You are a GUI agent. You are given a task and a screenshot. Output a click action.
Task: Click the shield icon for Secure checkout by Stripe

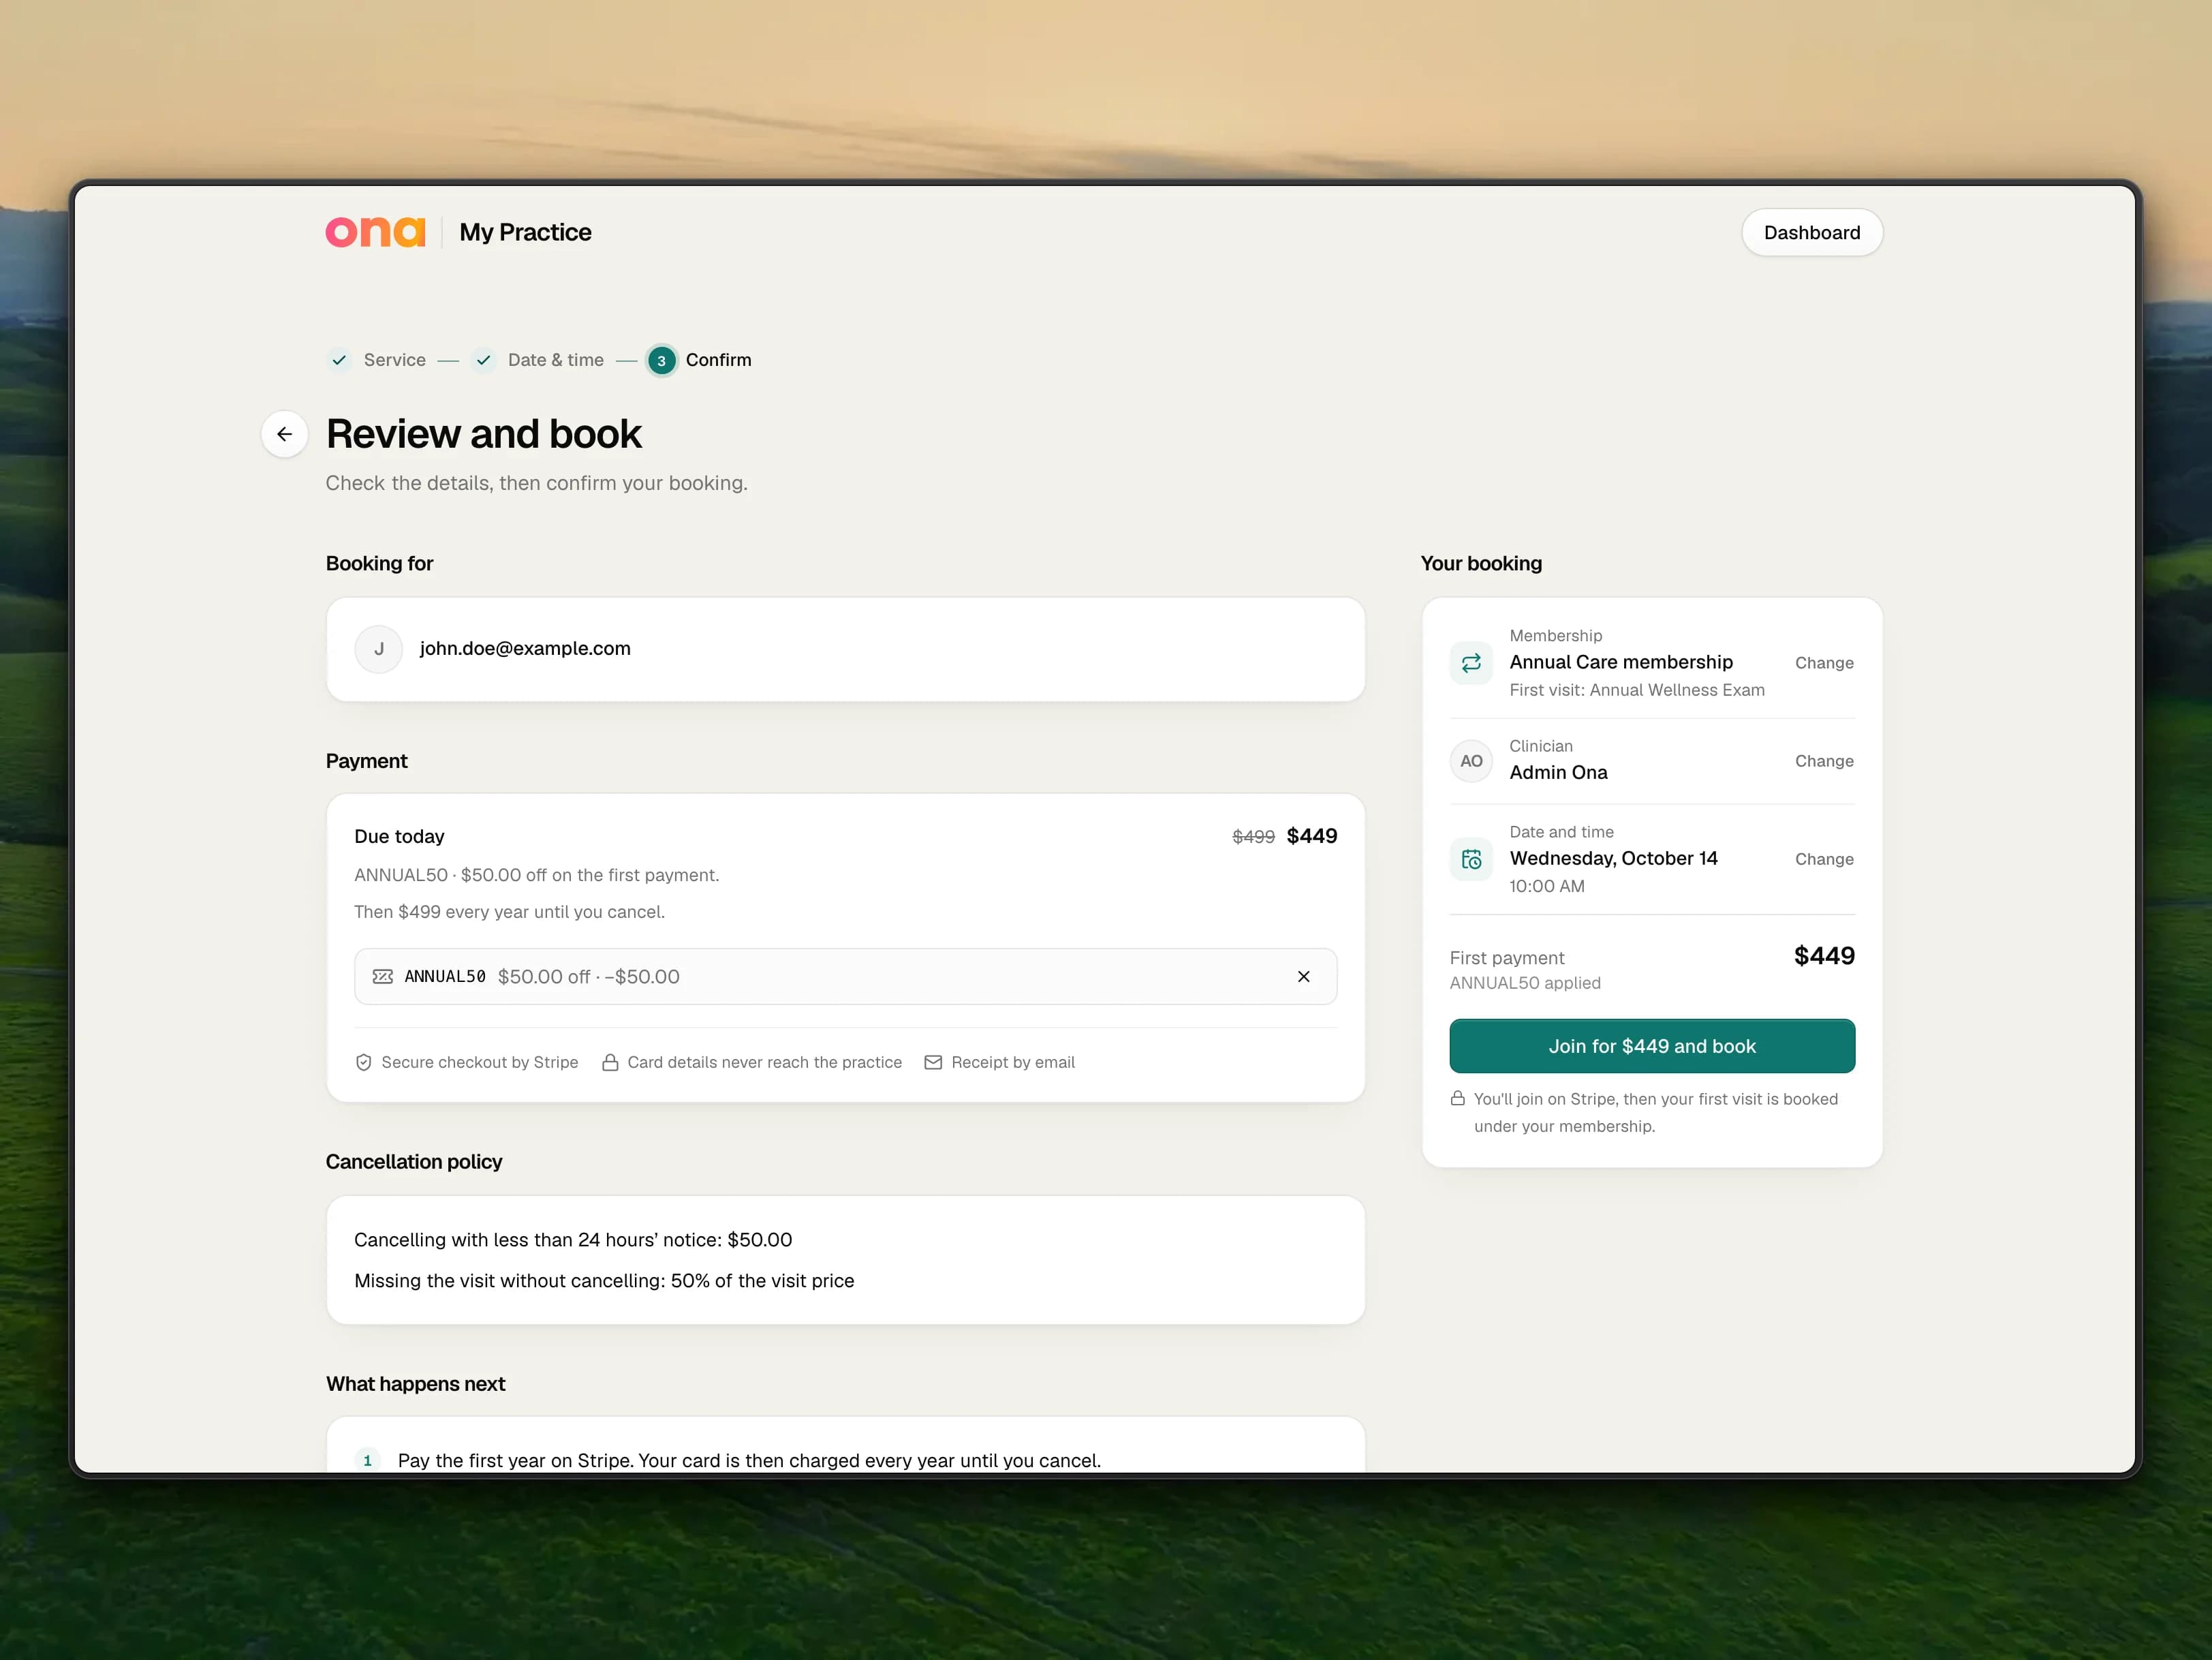[x=364, y=1062]
